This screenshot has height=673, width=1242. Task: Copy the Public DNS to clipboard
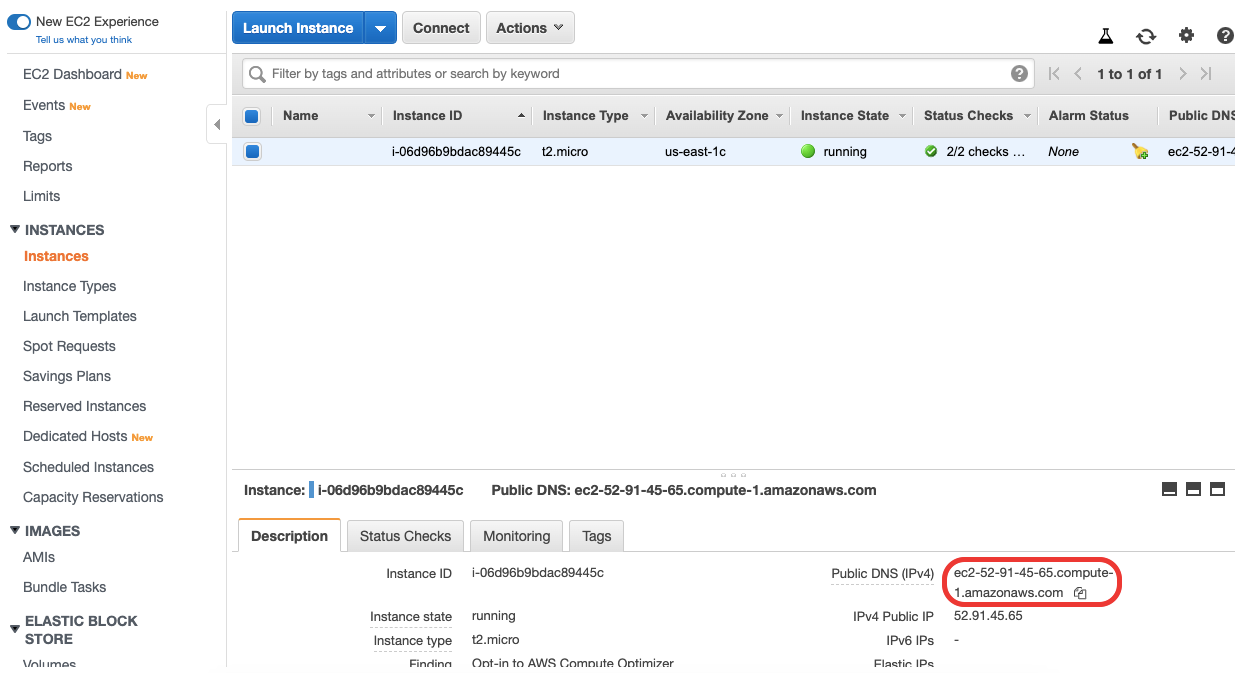[1080, 593]
